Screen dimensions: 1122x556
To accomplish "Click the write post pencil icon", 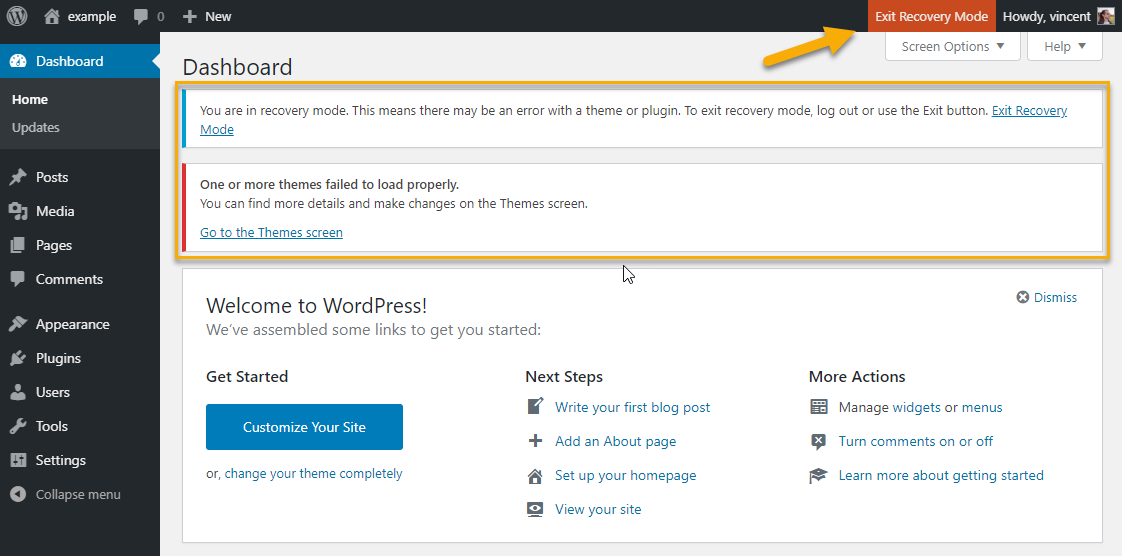I will 535,406.
